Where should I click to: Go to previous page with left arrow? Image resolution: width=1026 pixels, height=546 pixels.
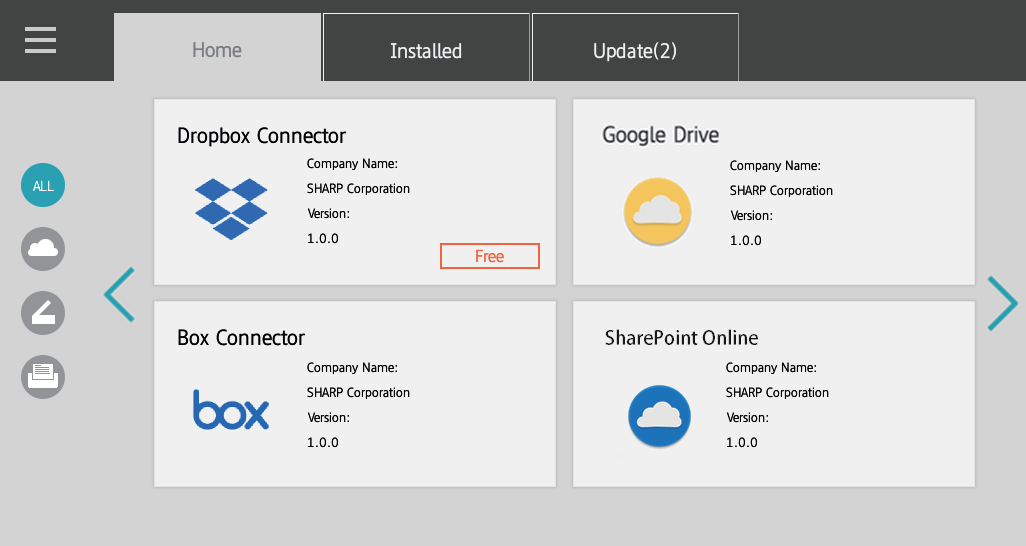click(x=119, y=295)
